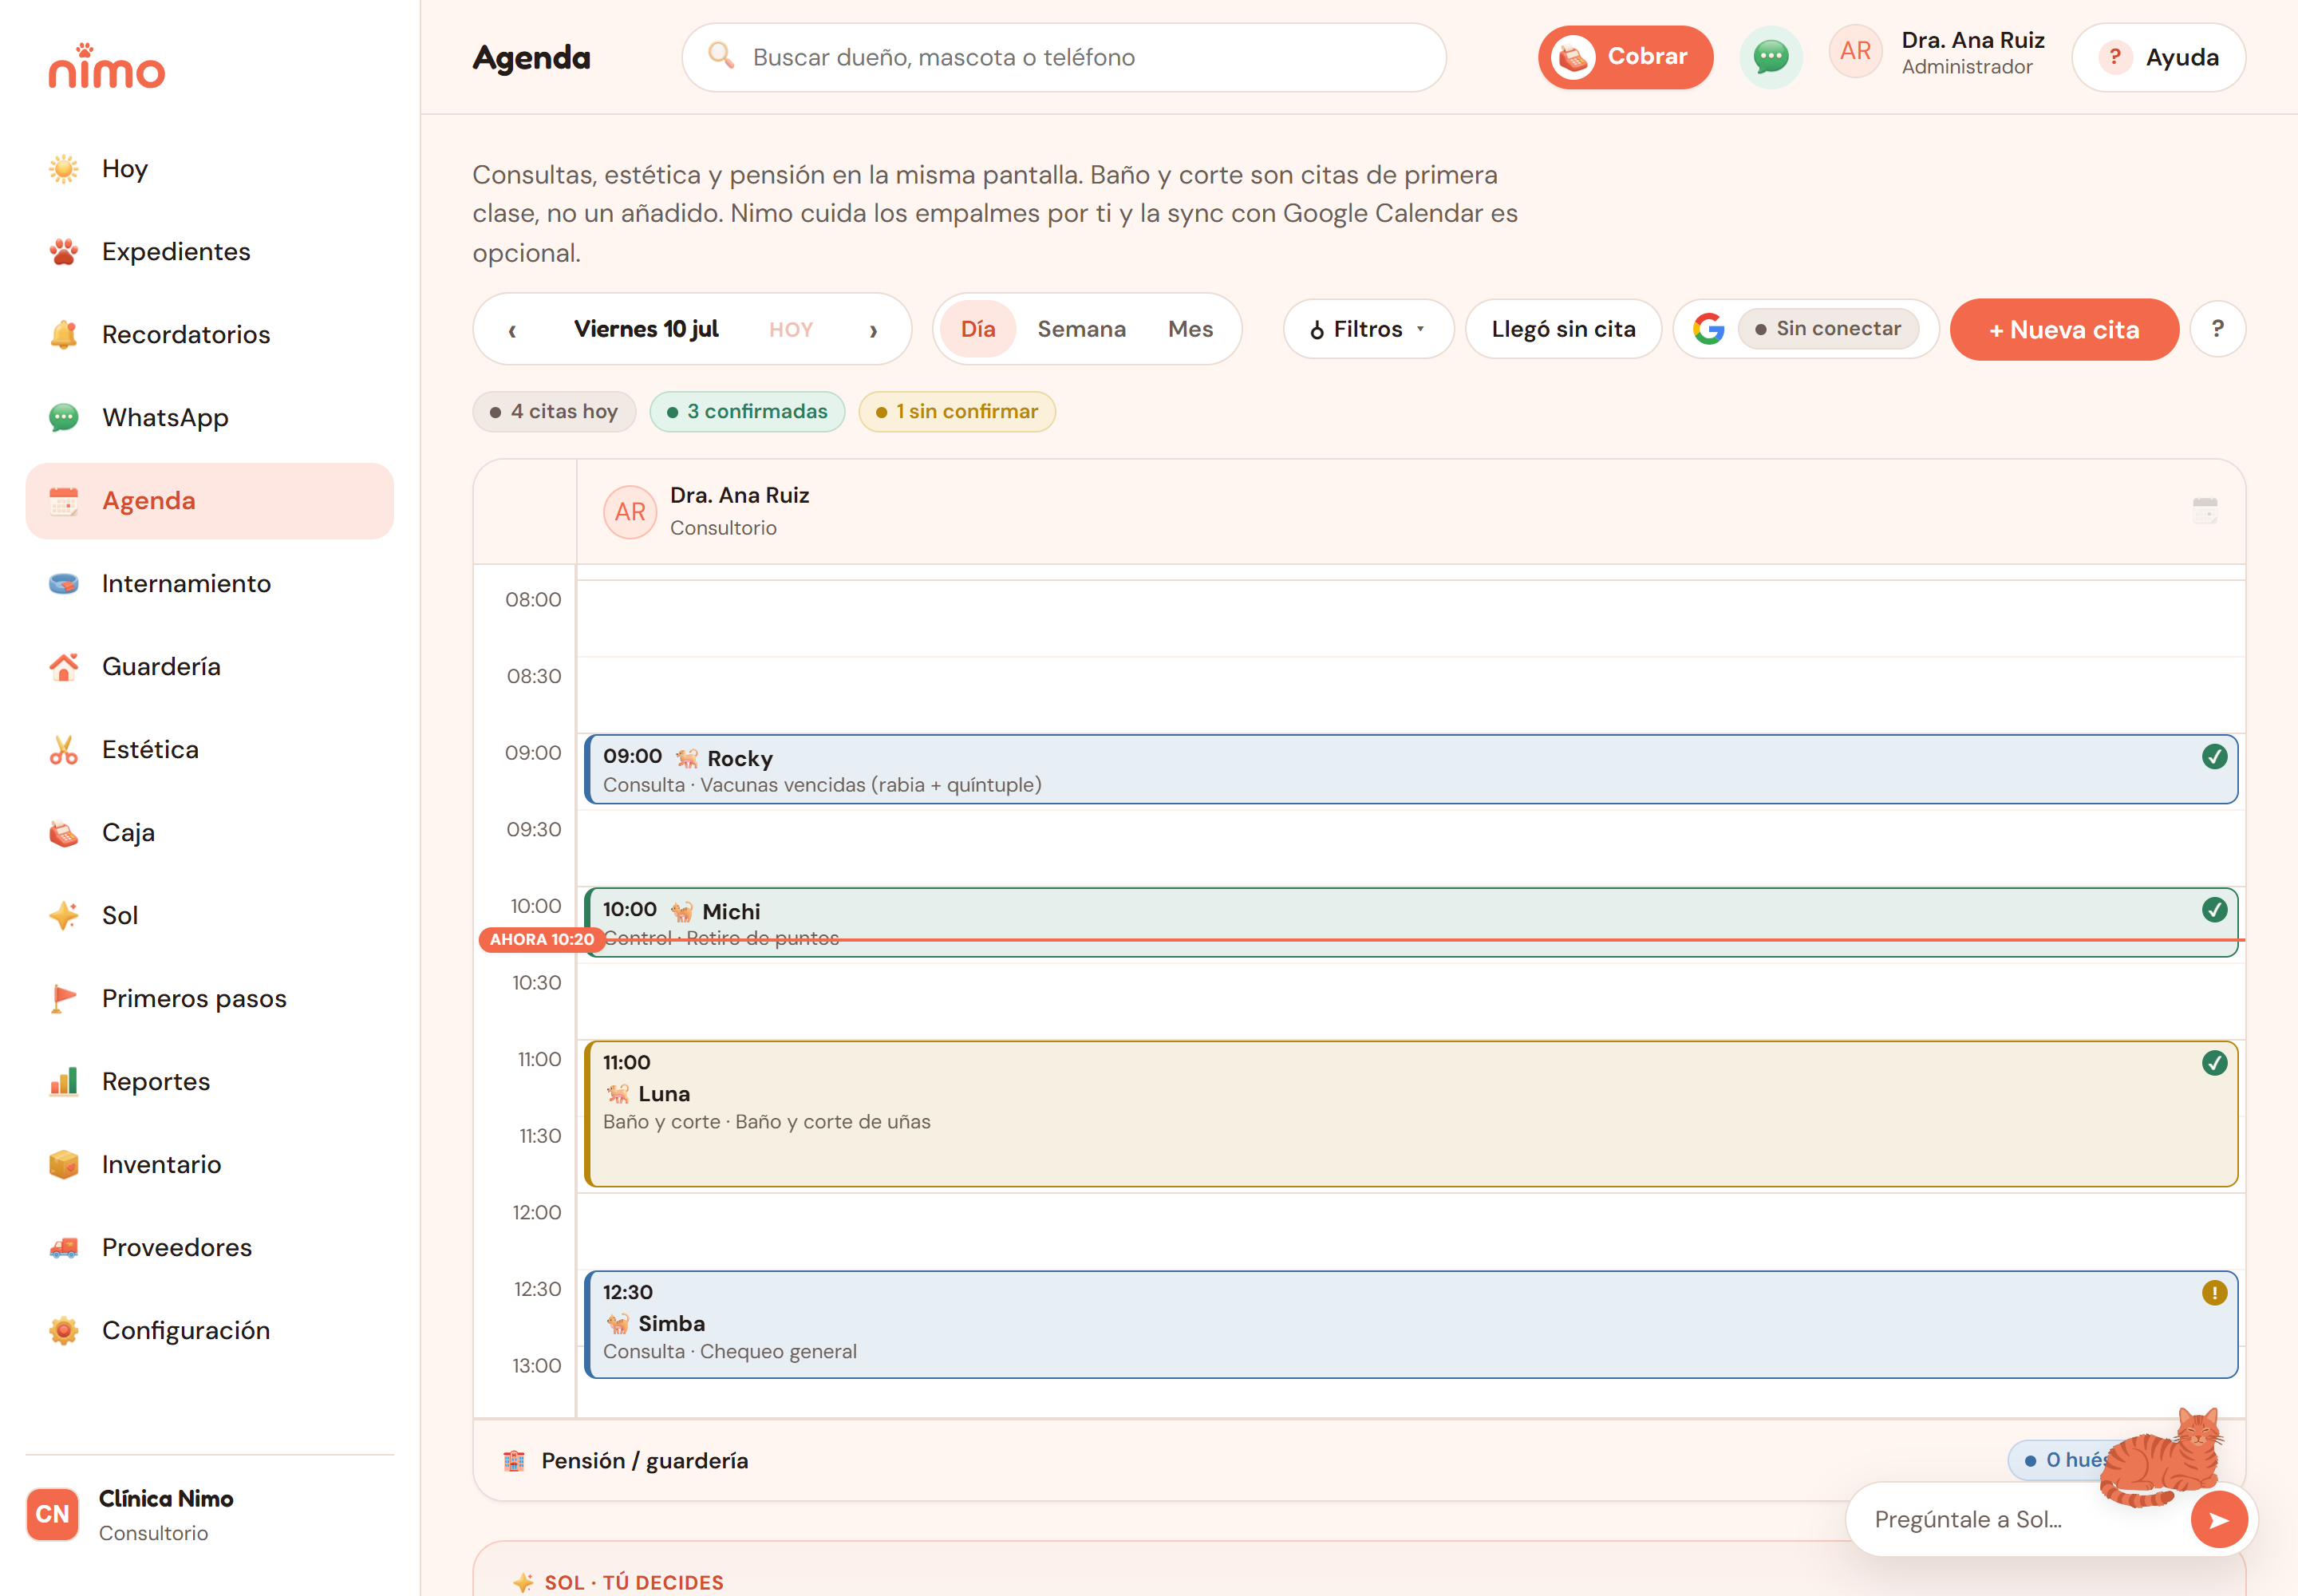Click Rocky's confirmed checkmark icon
This screenshot has width=2298, height=1596.
[x=2214, y=757]
